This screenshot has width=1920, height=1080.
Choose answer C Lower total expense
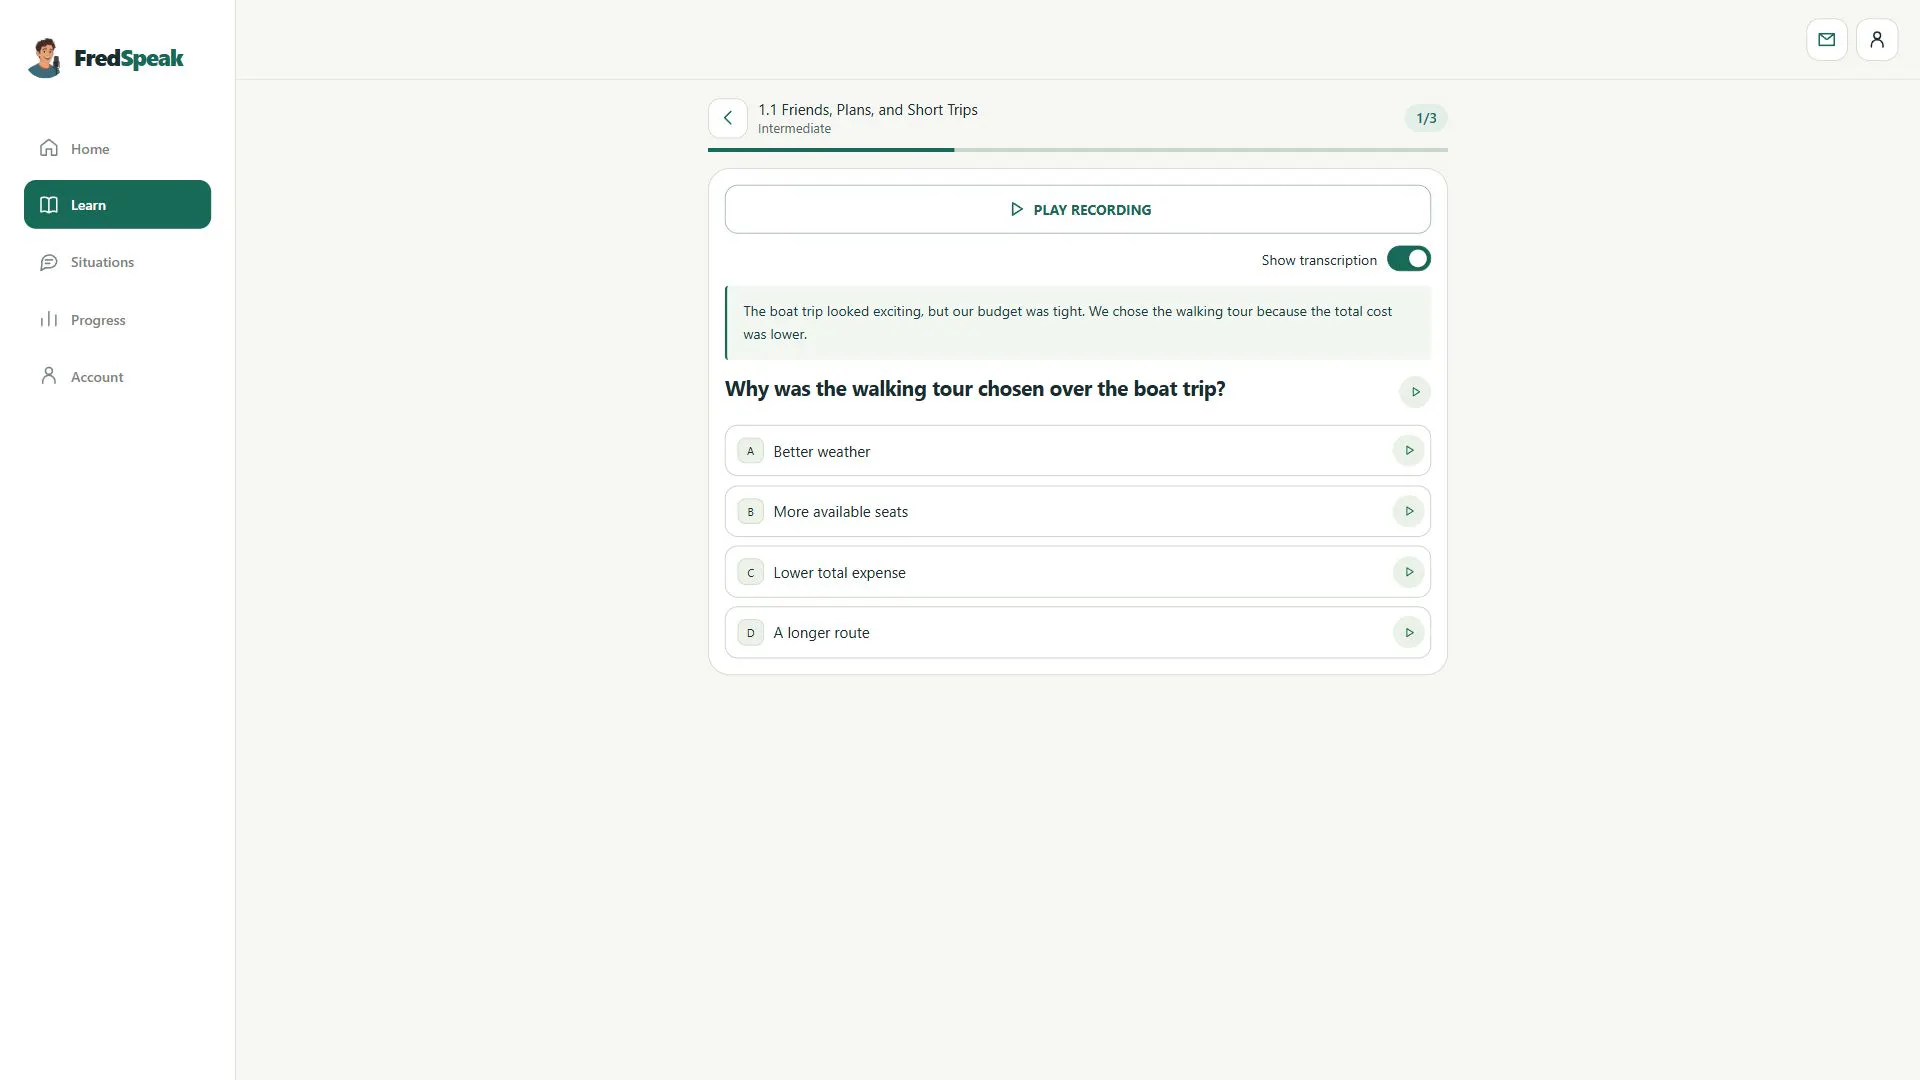tap(1077, 572)
